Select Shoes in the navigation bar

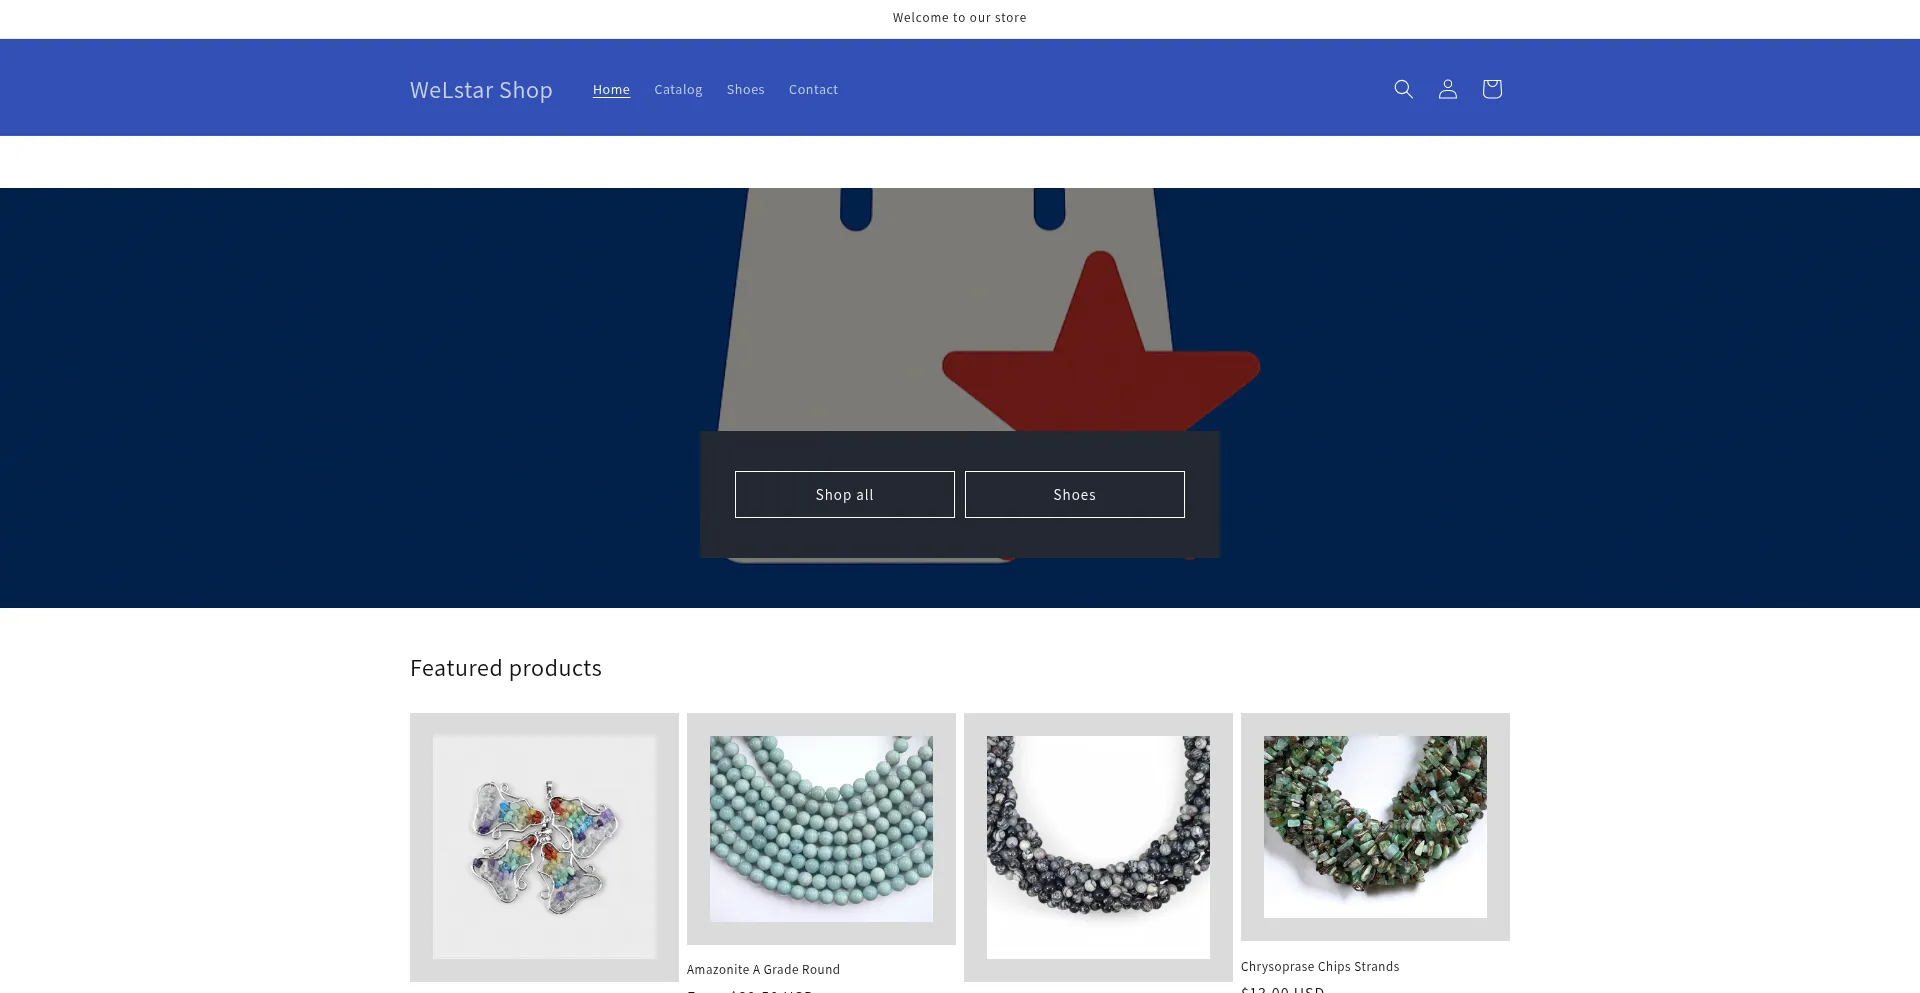(x=745, y=90)
